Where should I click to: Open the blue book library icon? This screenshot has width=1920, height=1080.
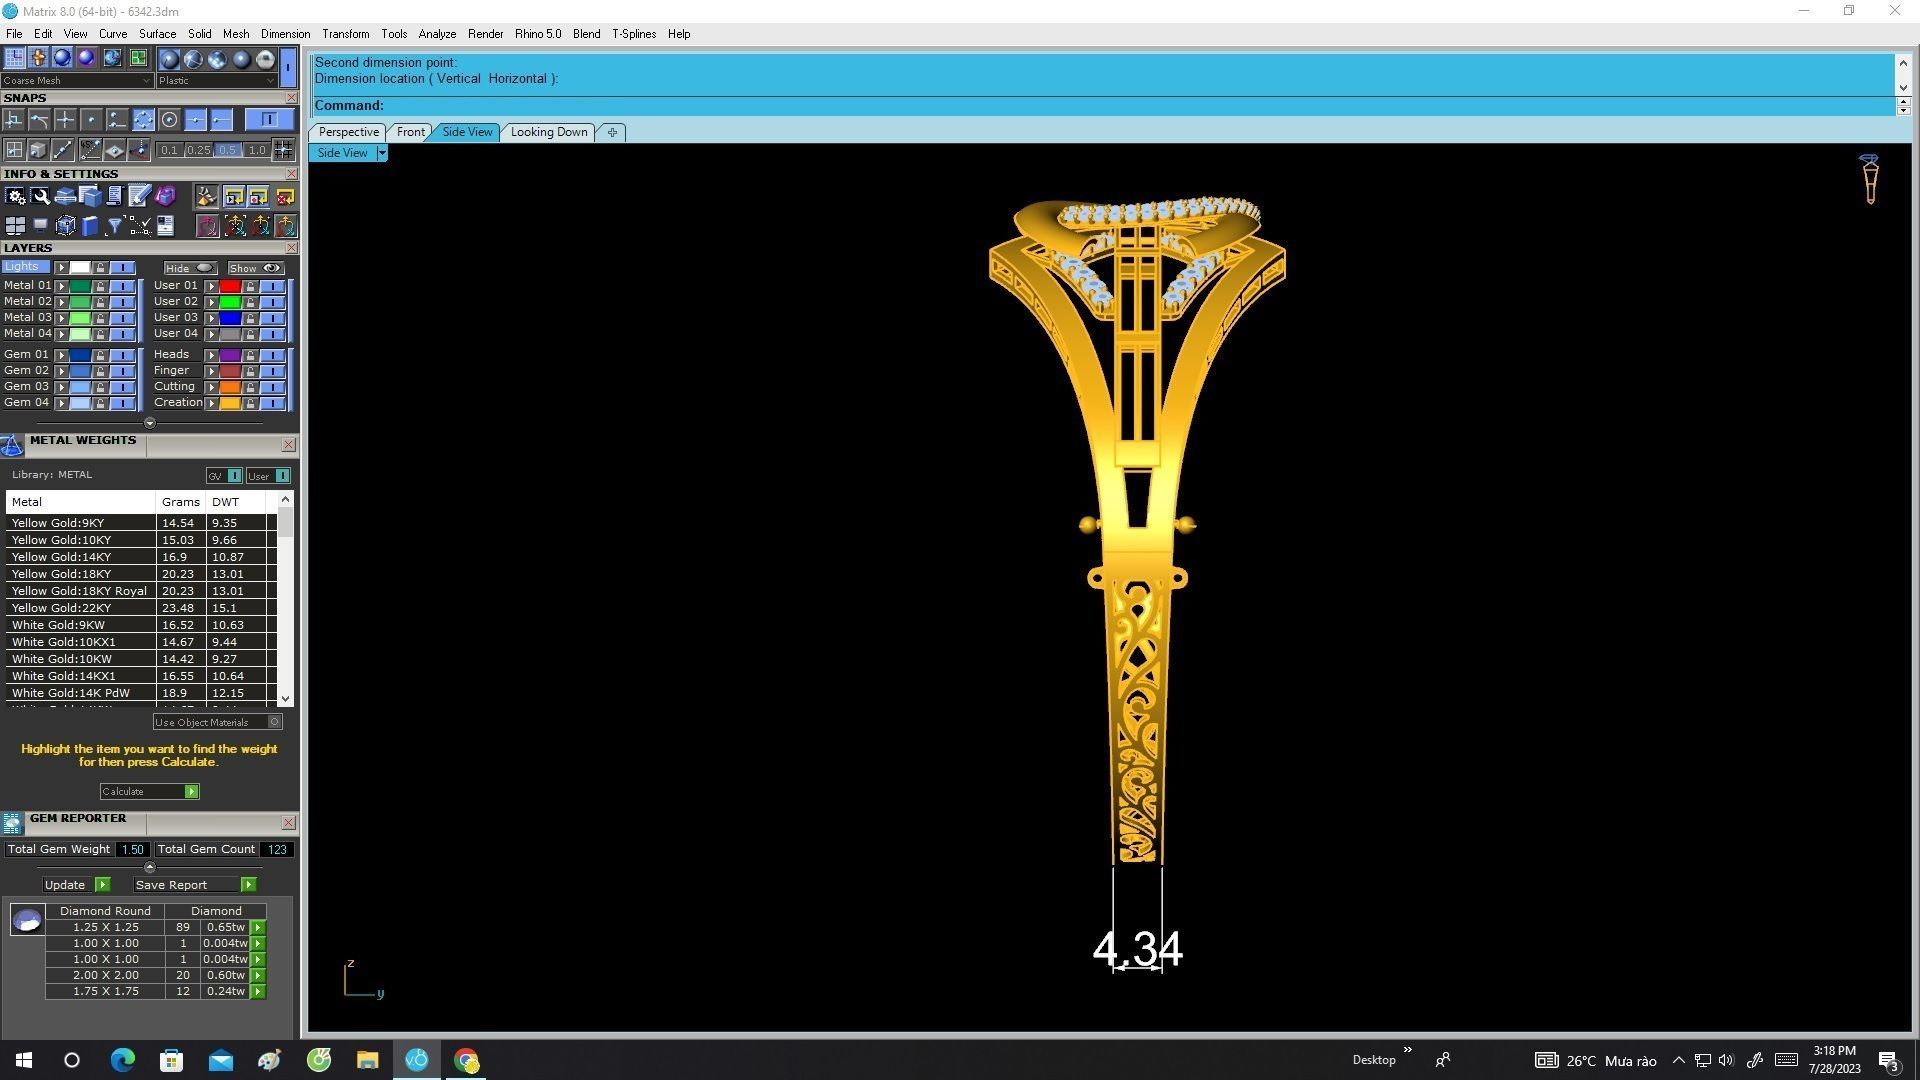point(90,226)
